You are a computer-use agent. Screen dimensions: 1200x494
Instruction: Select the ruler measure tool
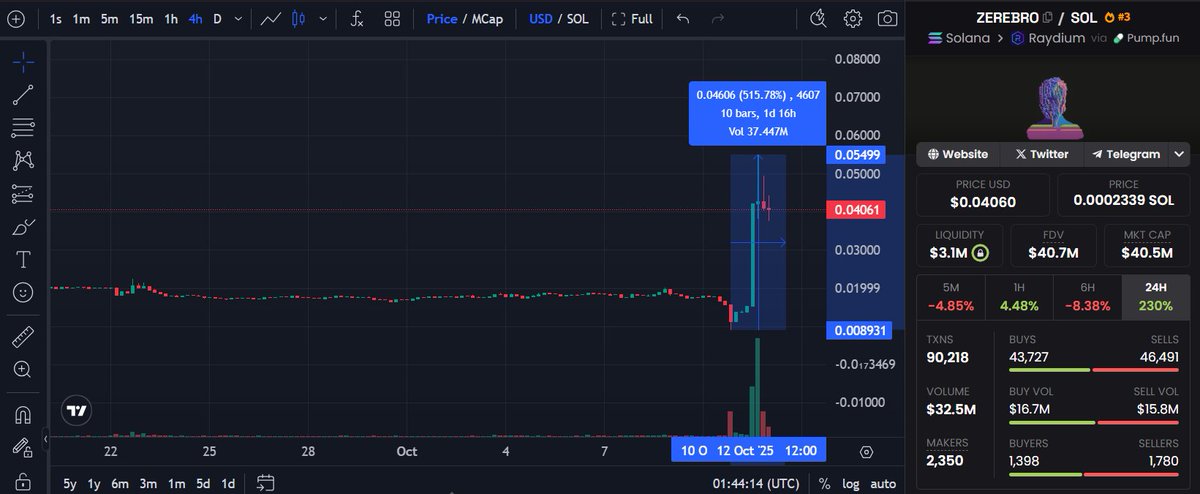(23, 337)
